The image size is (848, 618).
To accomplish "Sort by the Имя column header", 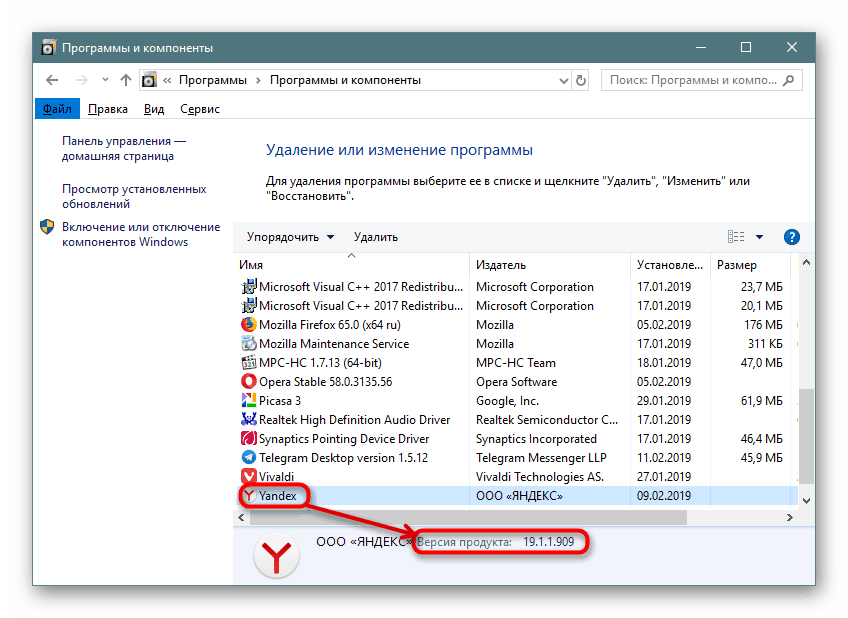I will [x=352, y=265].
